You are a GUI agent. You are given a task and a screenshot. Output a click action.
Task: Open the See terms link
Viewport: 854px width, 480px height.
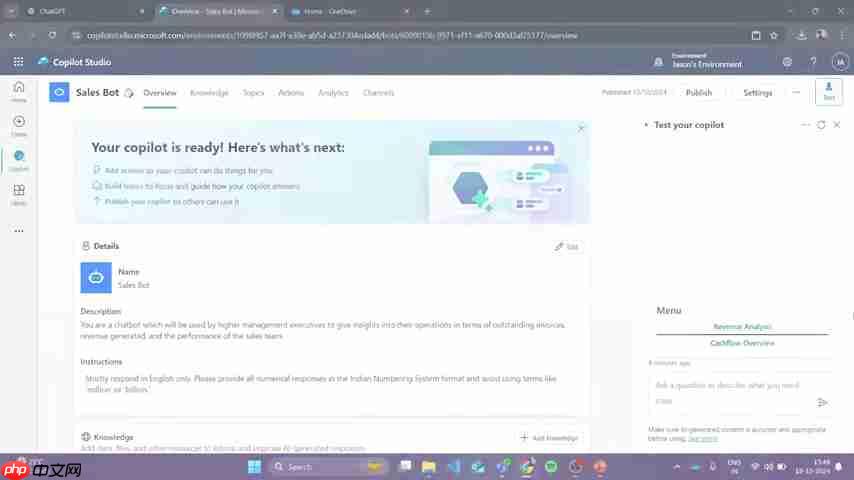point(703,439)
